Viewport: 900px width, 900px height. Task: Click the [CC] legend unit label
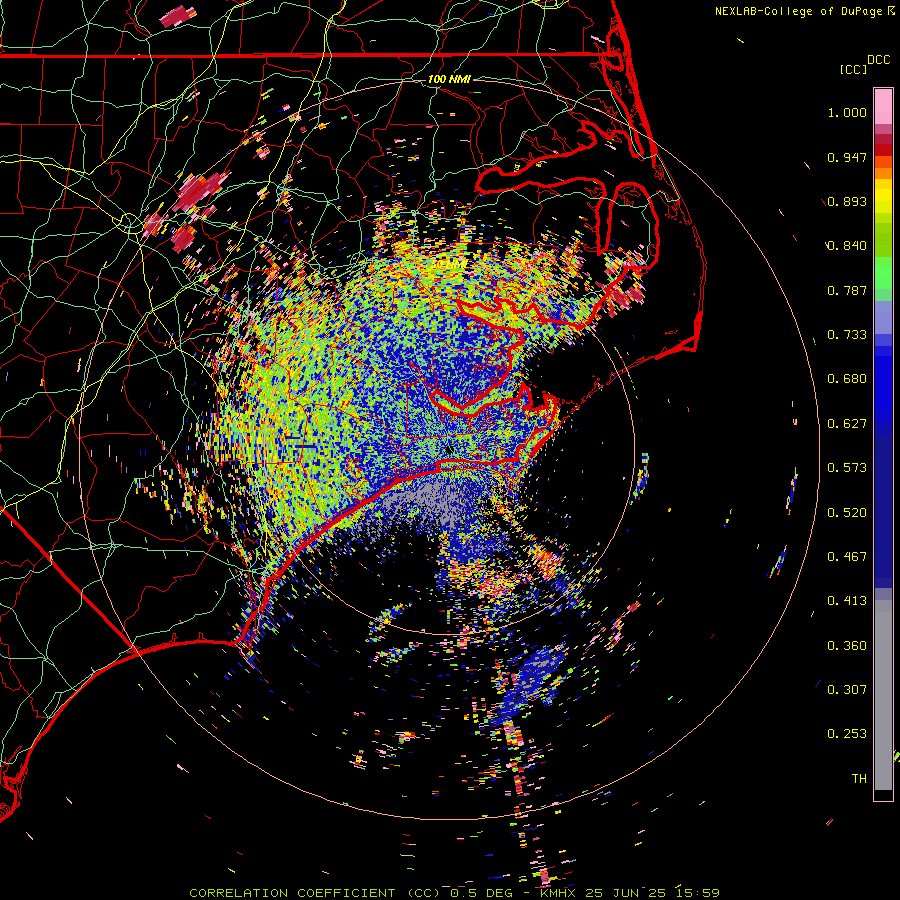853,69
